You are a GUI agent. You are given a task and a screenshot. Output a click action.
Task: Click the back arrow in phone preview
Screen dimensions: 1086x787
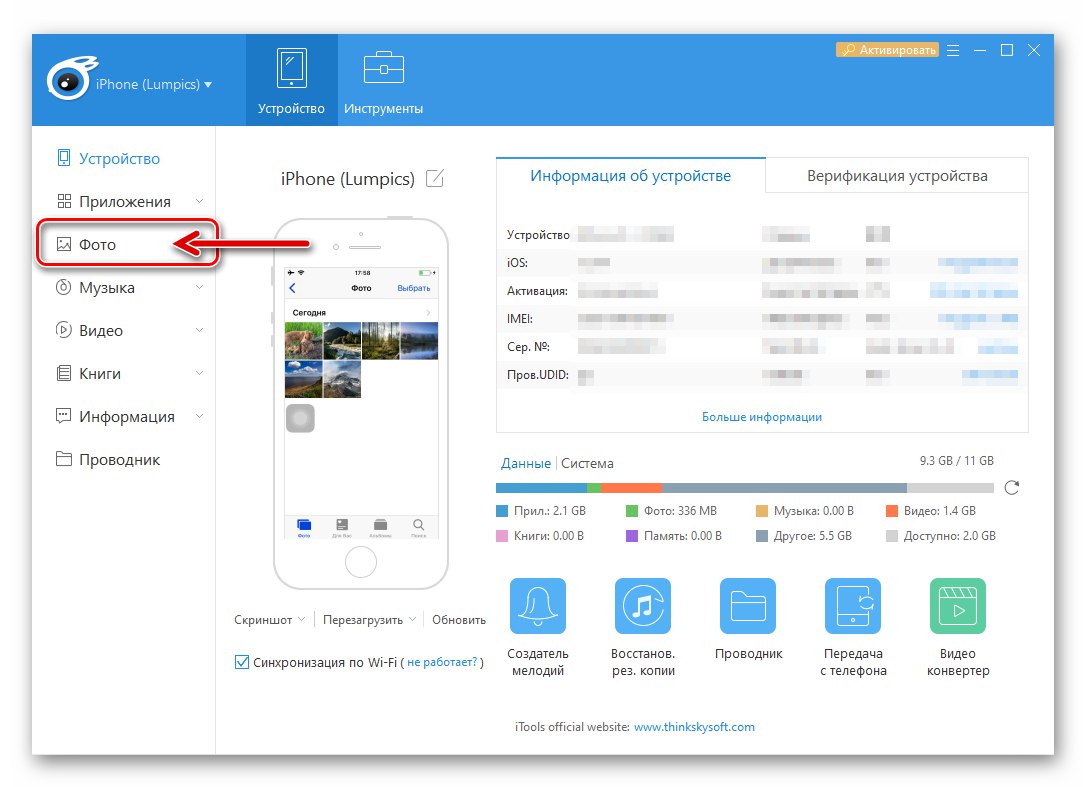pos(292,288)
